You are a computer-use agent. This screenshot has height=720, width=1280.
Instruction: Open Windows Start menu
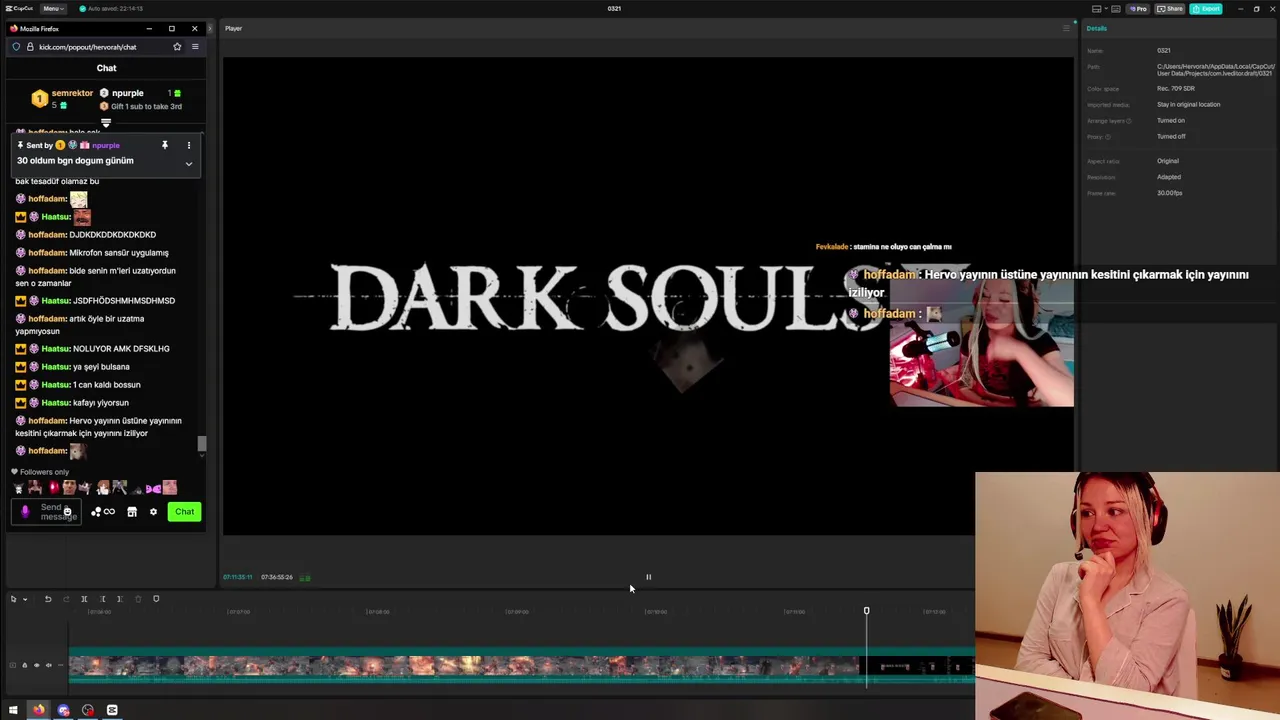tap(13, 710)
